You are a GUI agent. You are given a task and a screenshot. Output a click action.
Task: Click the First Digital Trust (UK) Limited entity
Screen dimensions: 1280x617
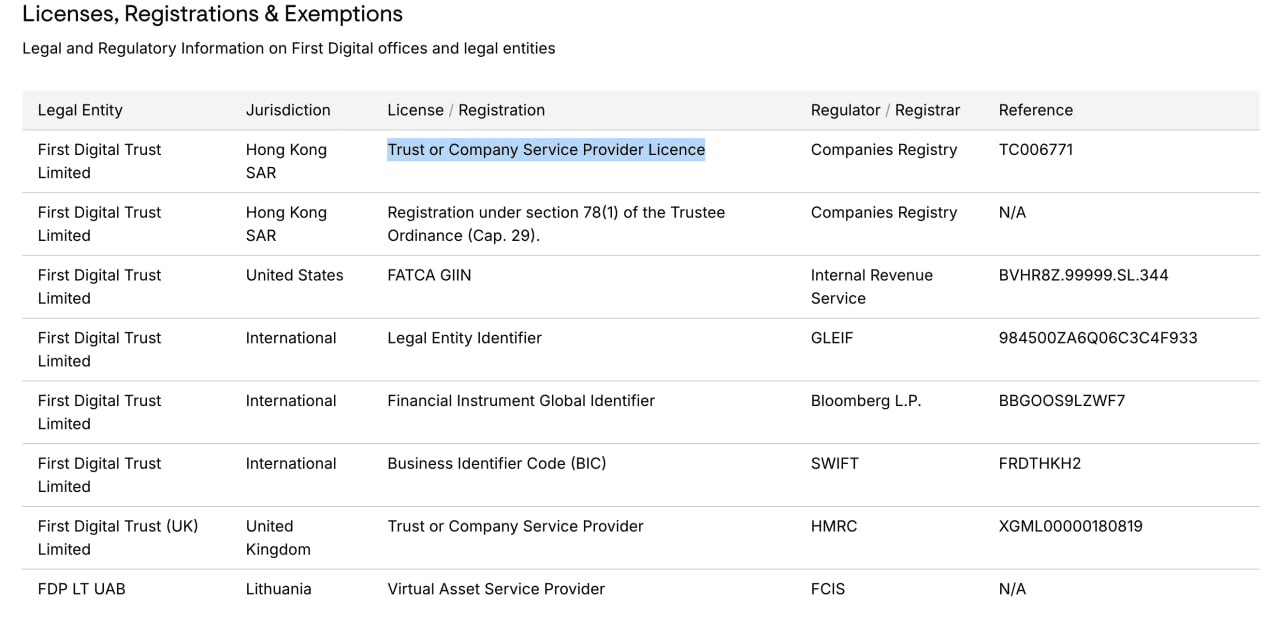pos(118,537)
